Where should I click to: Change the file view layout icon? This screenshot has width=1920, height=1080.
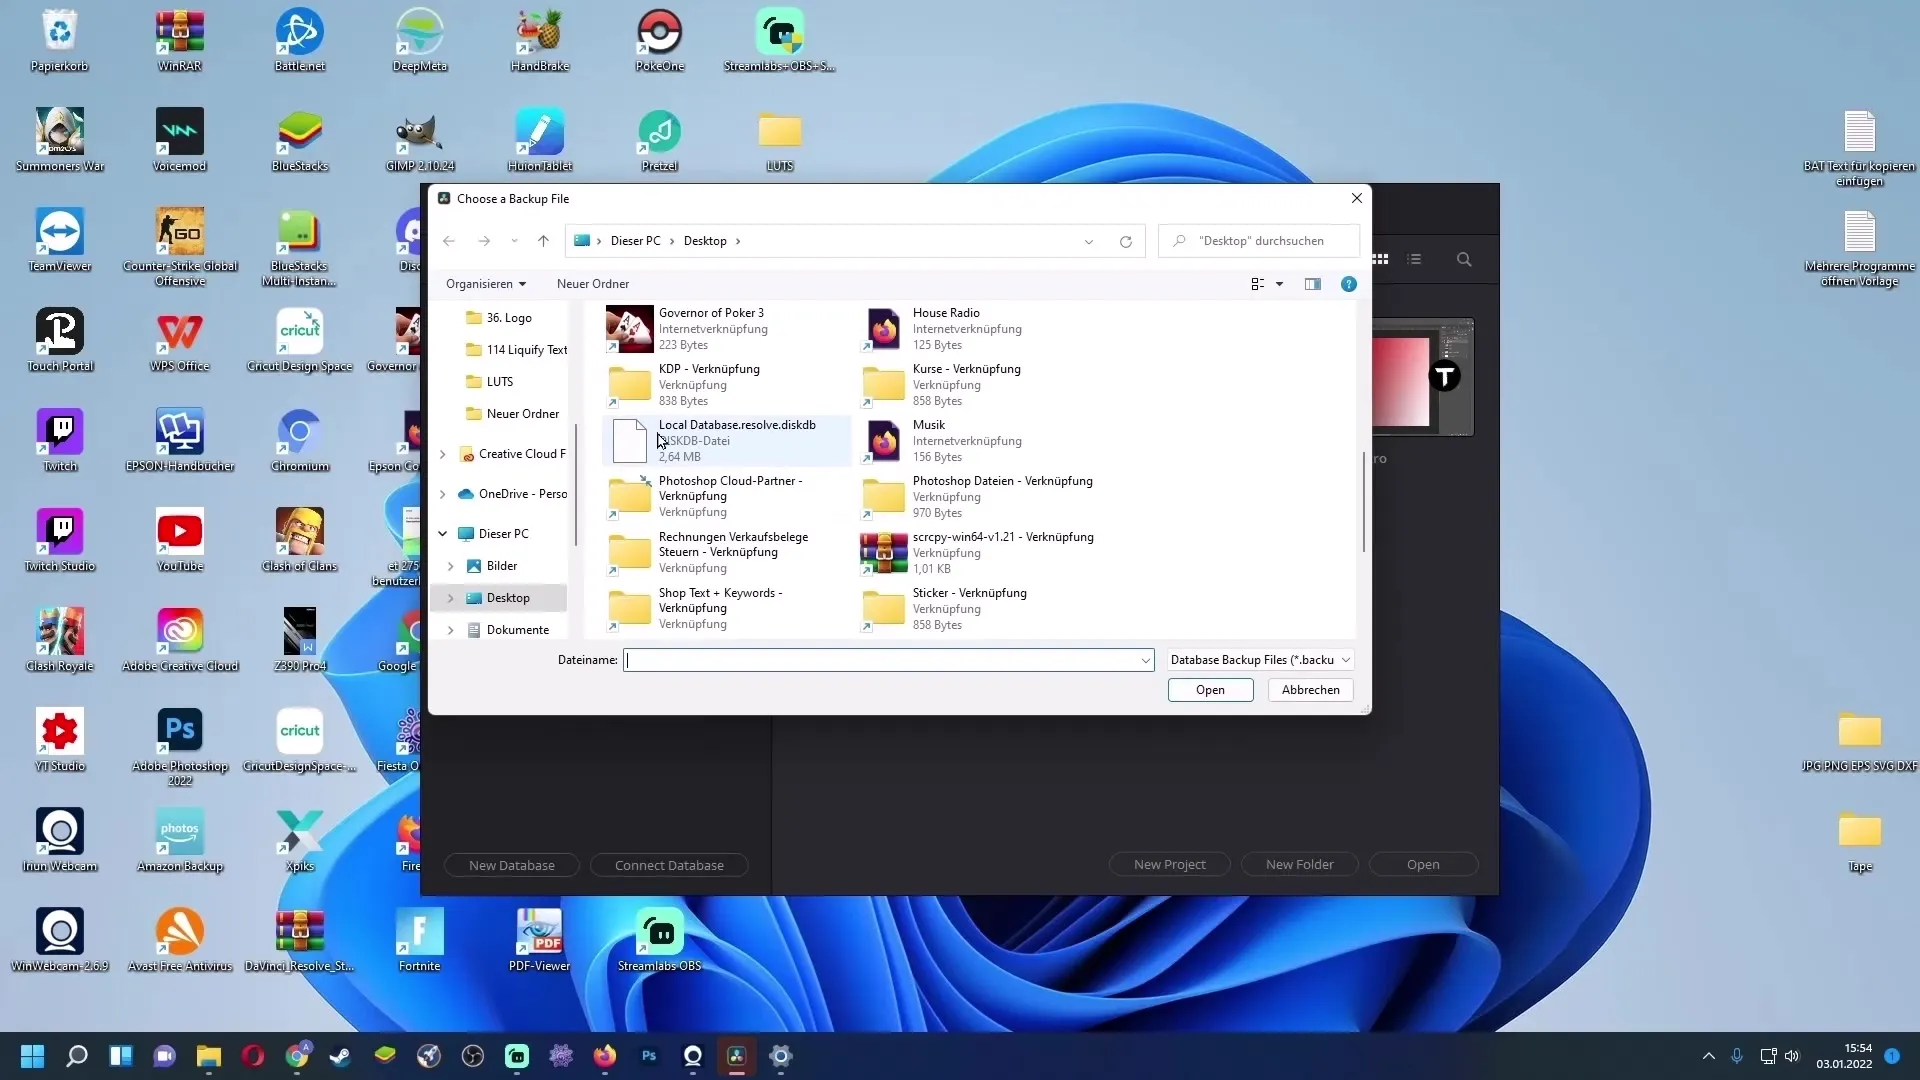click(x=1258, y=284)
